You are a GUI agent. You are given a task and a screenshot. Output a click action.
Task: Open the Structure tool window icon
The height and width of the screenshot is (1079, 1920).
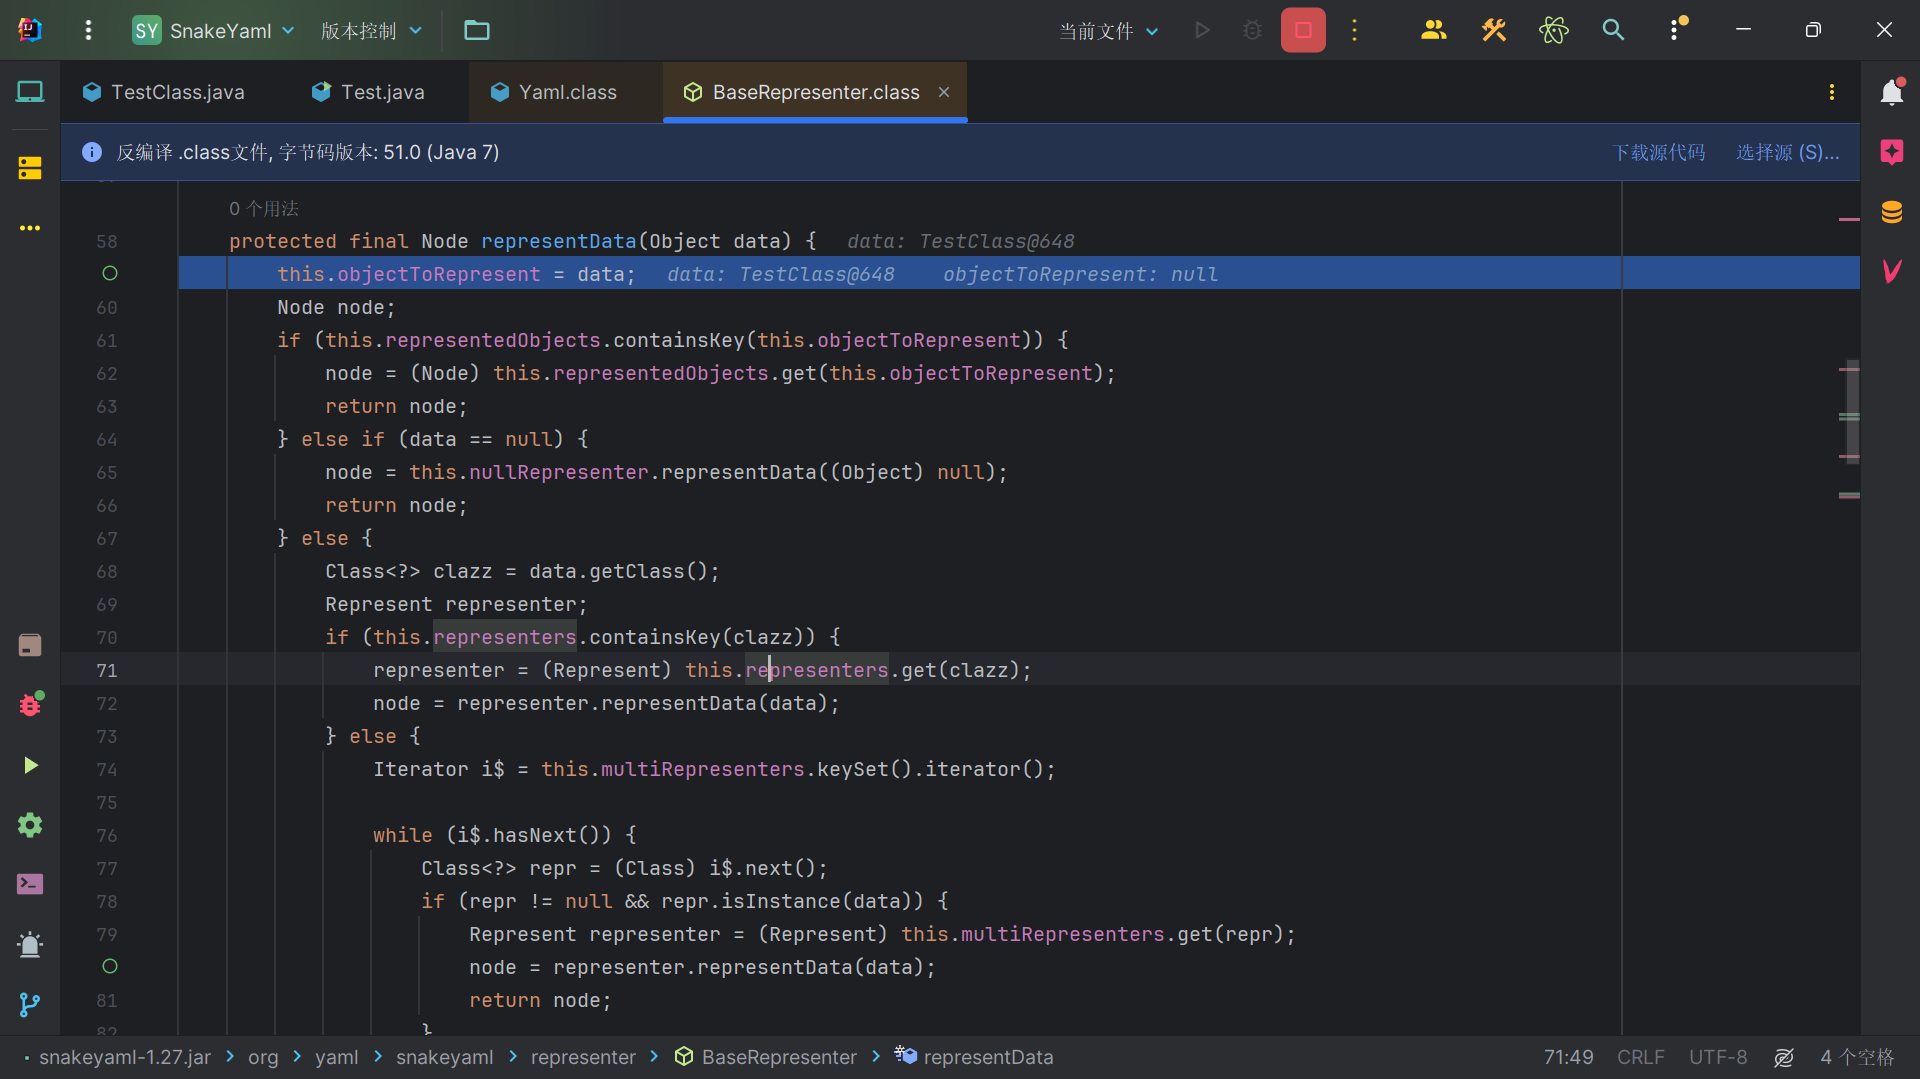point(30,168)
